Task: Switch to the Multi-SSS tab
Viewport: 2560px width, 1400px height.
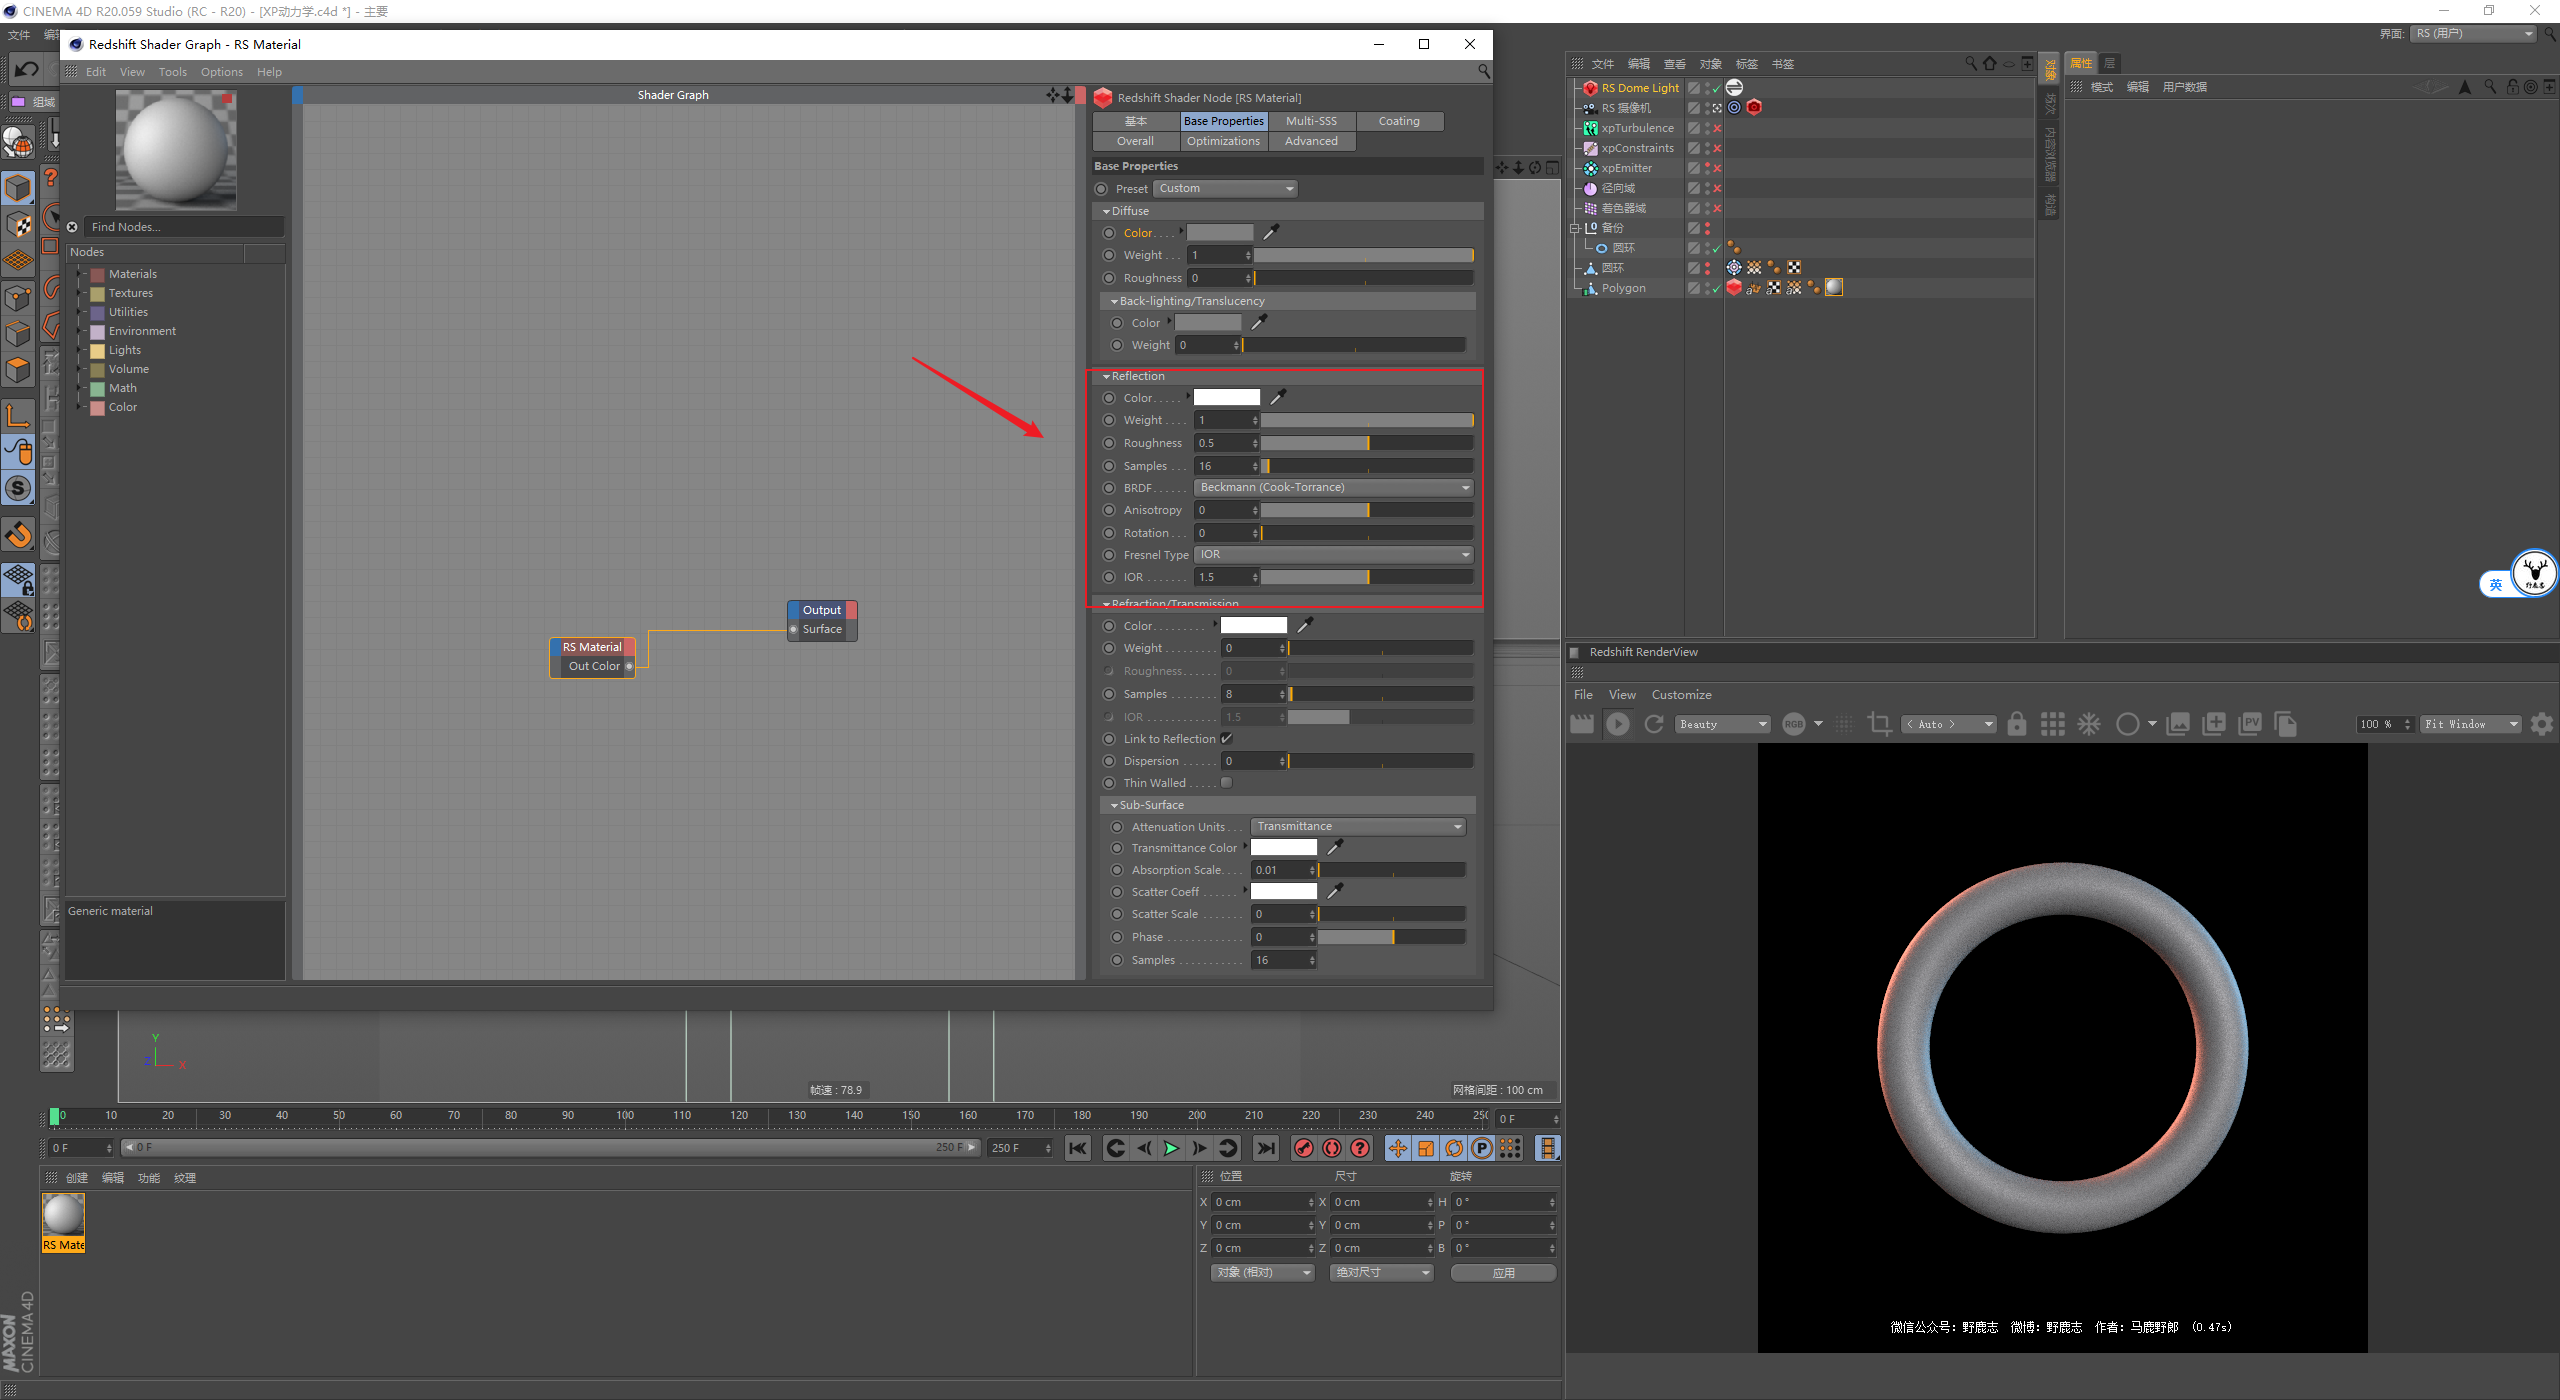Action: coord(1311,121)
